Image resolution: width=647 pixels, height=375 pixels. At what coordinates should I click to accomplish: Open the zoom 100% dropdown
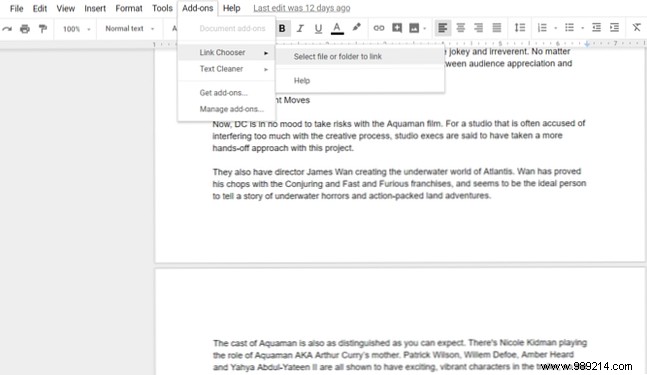point(76,29)
